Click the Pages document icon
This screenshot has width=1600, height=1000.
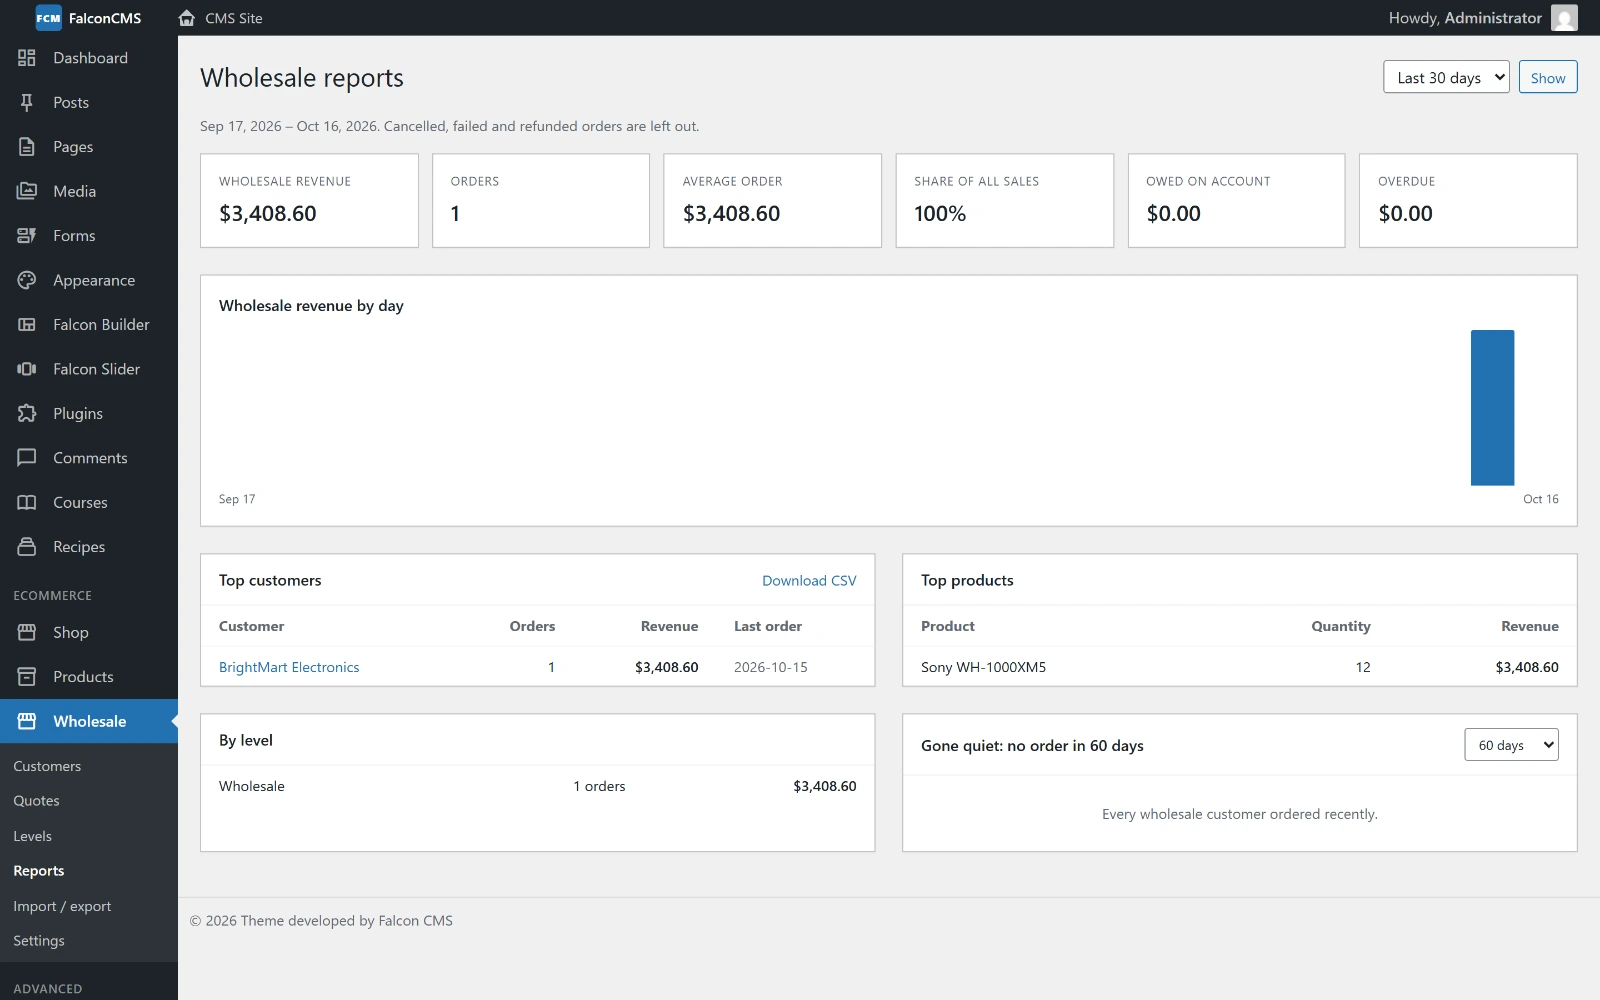[x=27, y=147]
